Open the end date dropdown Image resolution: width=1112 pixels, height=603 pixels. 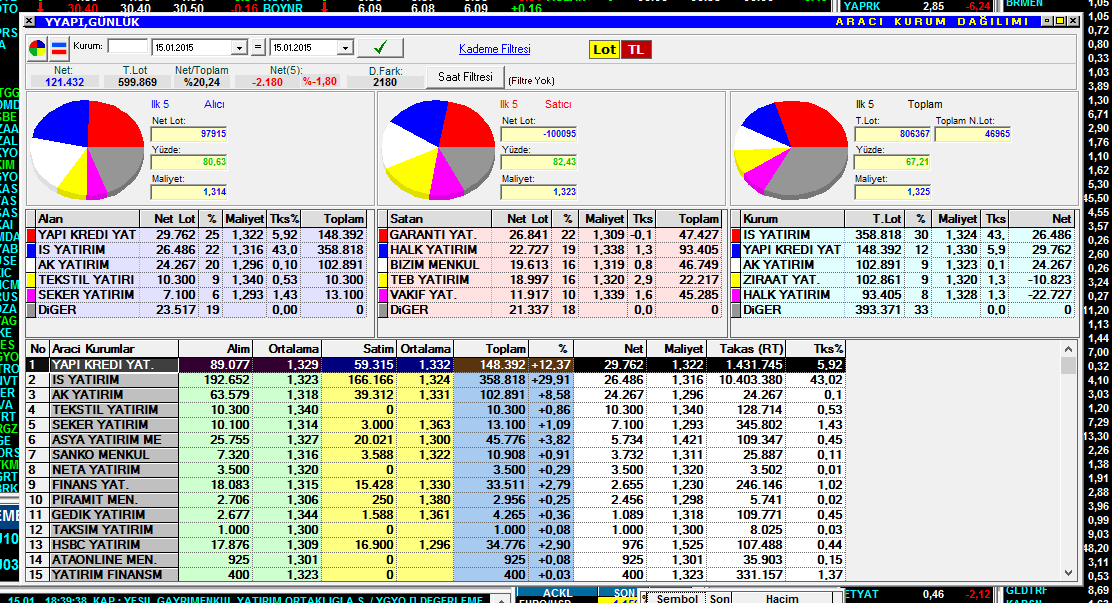tap(345, 48)
